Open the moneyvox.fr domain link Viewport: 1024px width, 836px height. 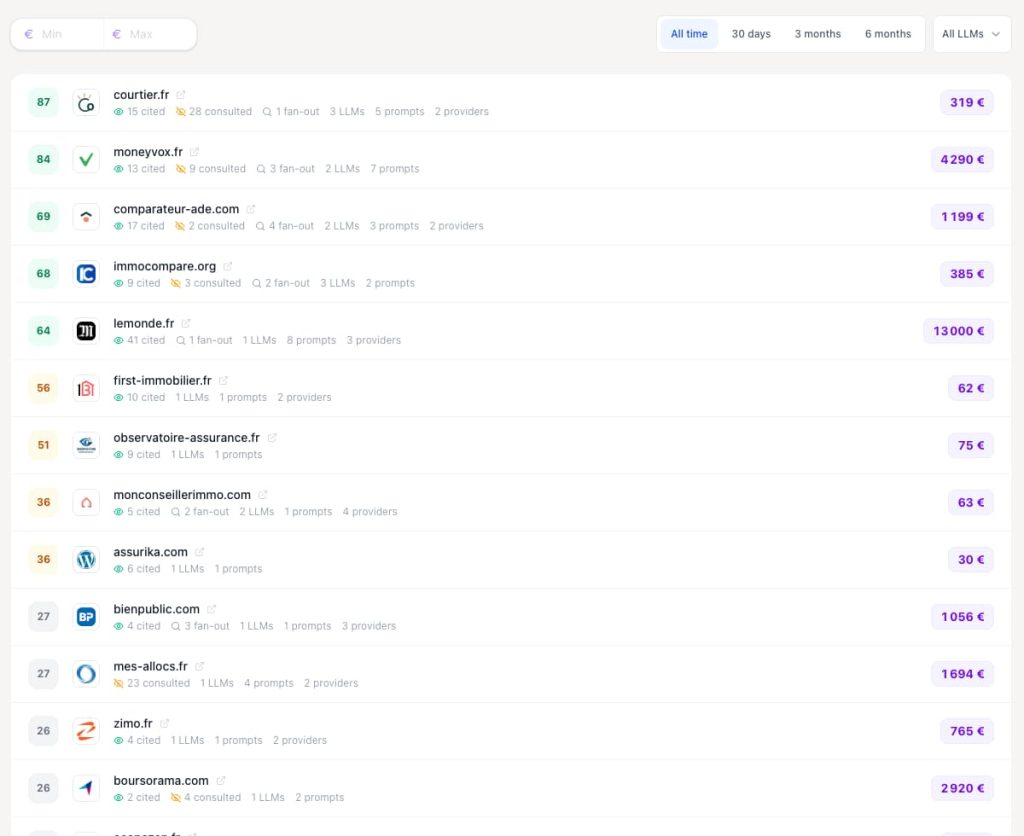click(x=148, y=152)
